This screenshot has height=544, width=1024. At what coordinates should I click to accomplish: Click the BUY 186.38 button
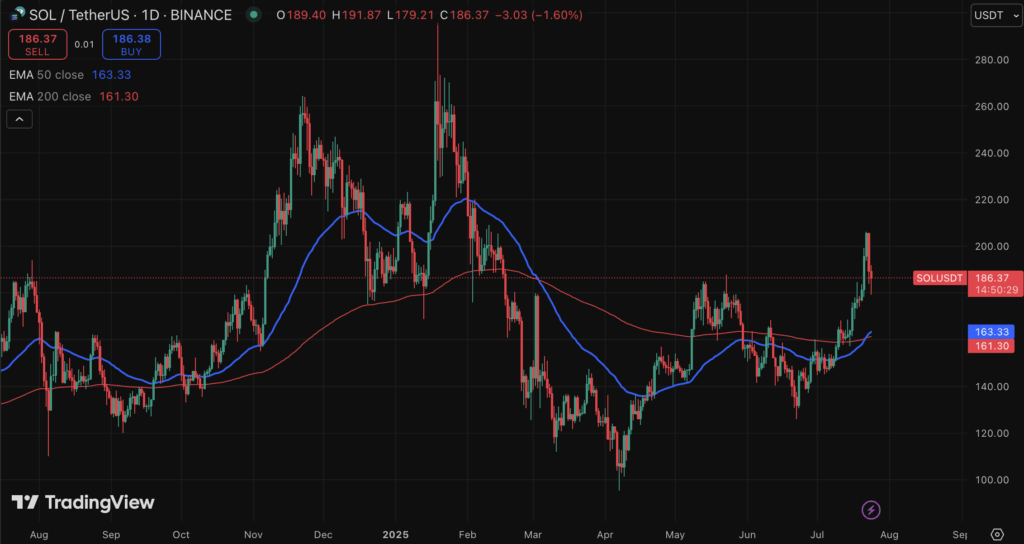(131, 44)
